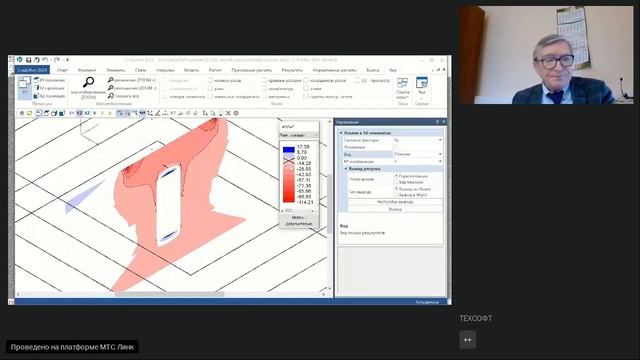The image size is (640, 360).
Task: Click the yellow refresh icon in toolbar
Action: [29, 113]
